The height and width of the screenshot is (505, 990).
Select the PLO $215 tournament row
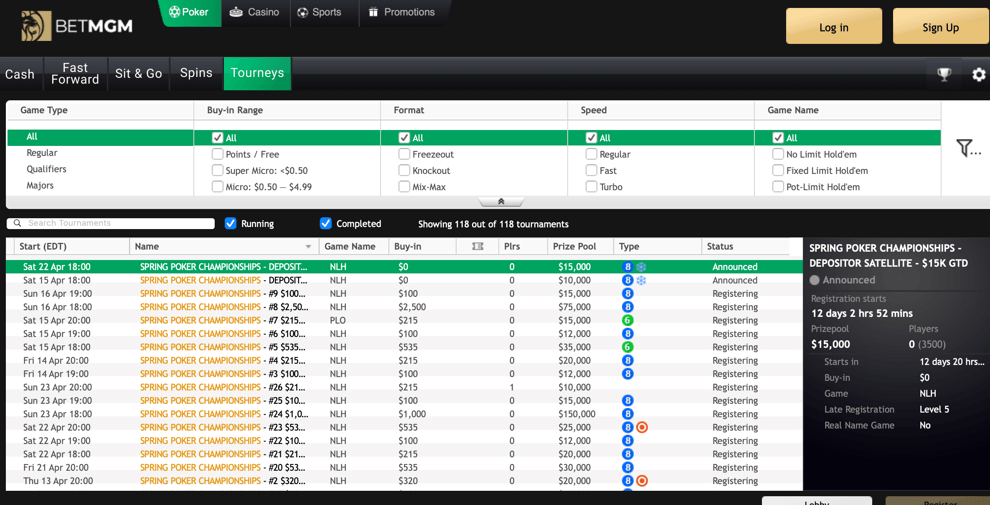pos(404,320)
